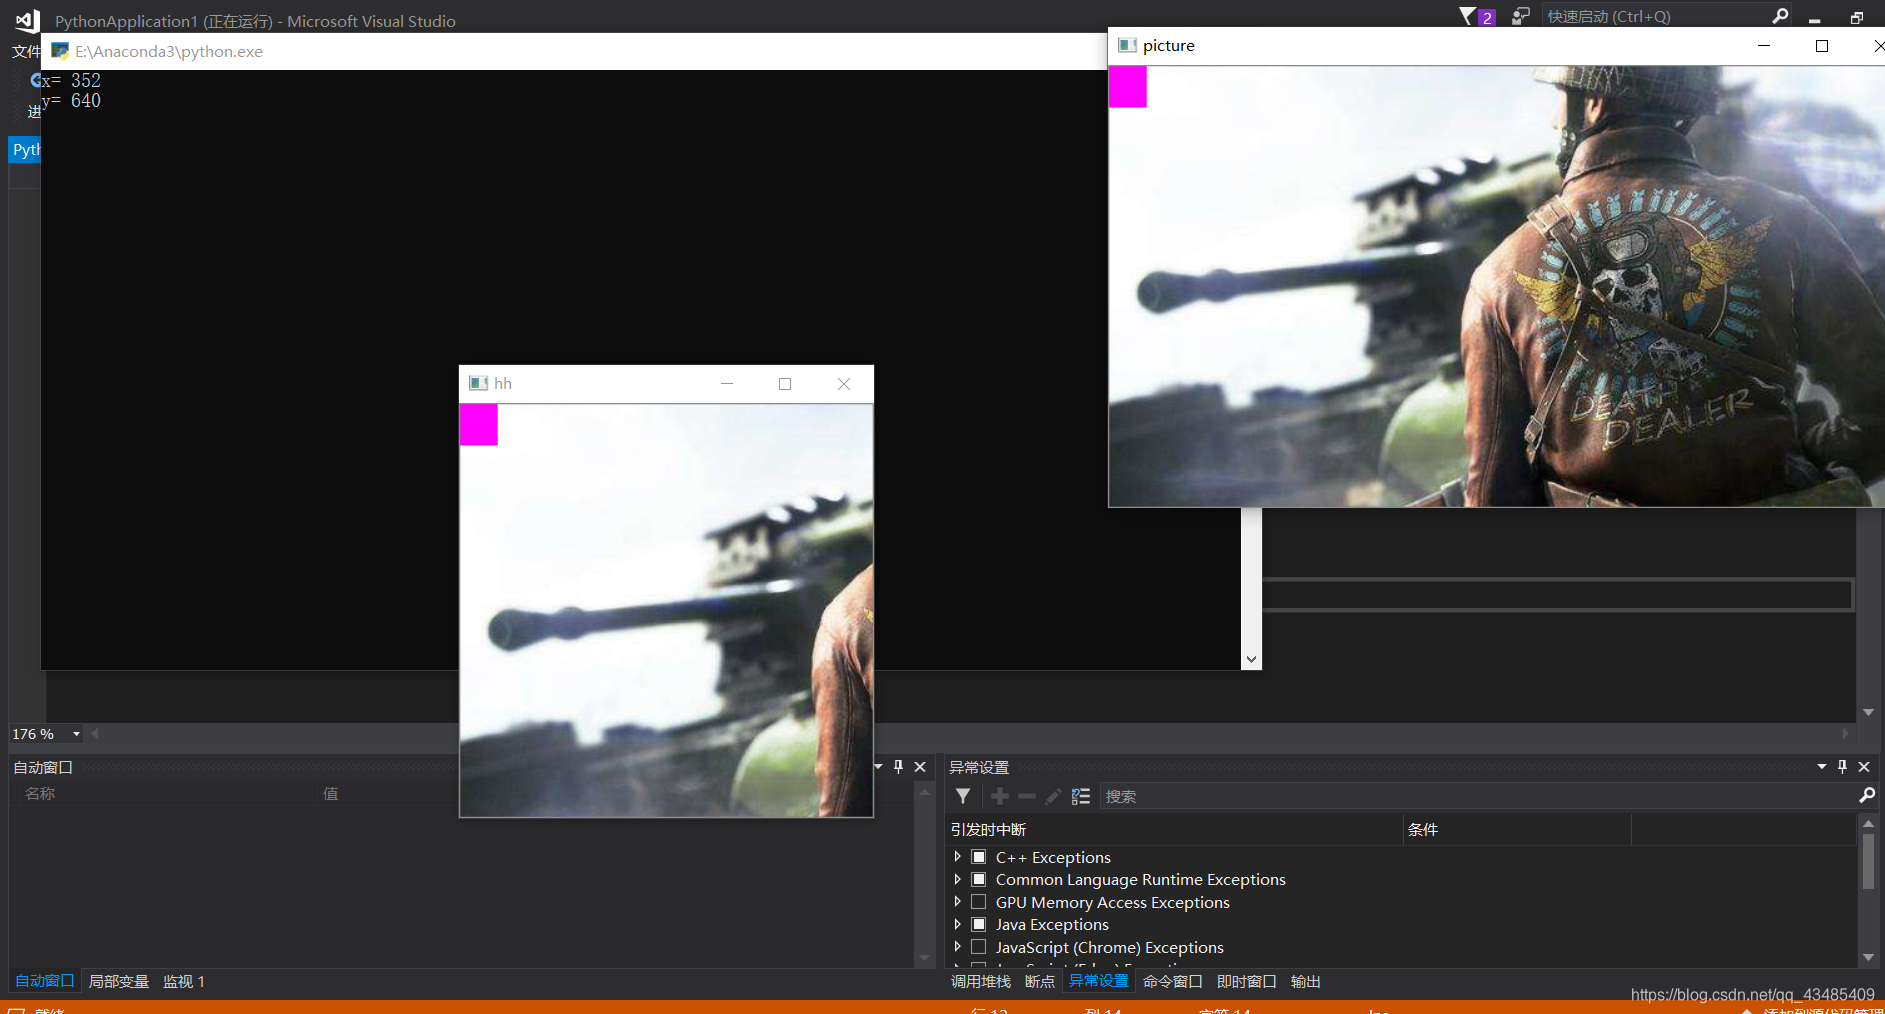Toggle JavaScript (Chrome) Exceptions checkbox
Viewport: 1885px width, 1014px height.
pyautogui.click(x=979, y=947)
